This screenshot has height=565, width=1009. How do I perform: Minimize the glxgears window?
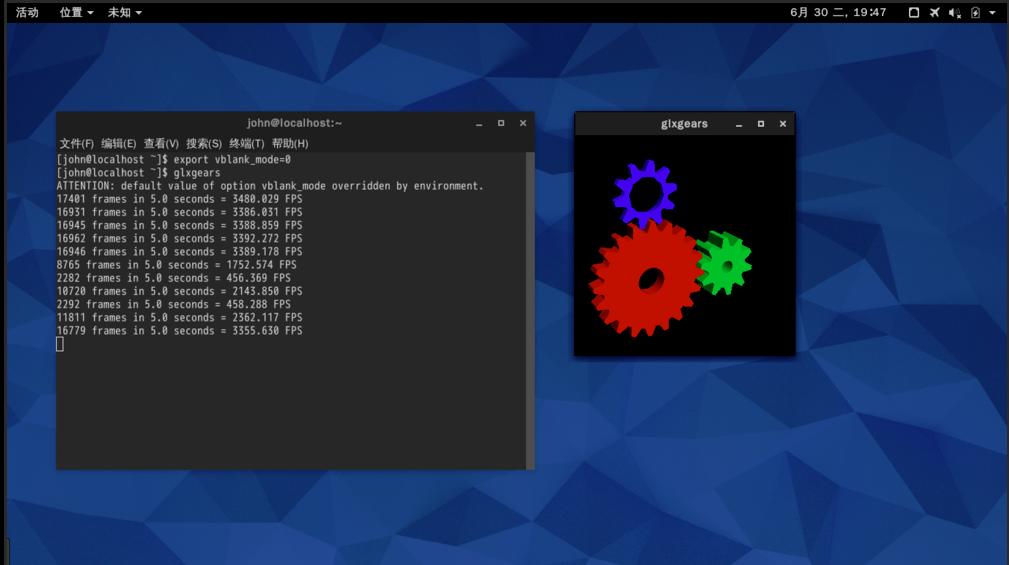(739, 124)
